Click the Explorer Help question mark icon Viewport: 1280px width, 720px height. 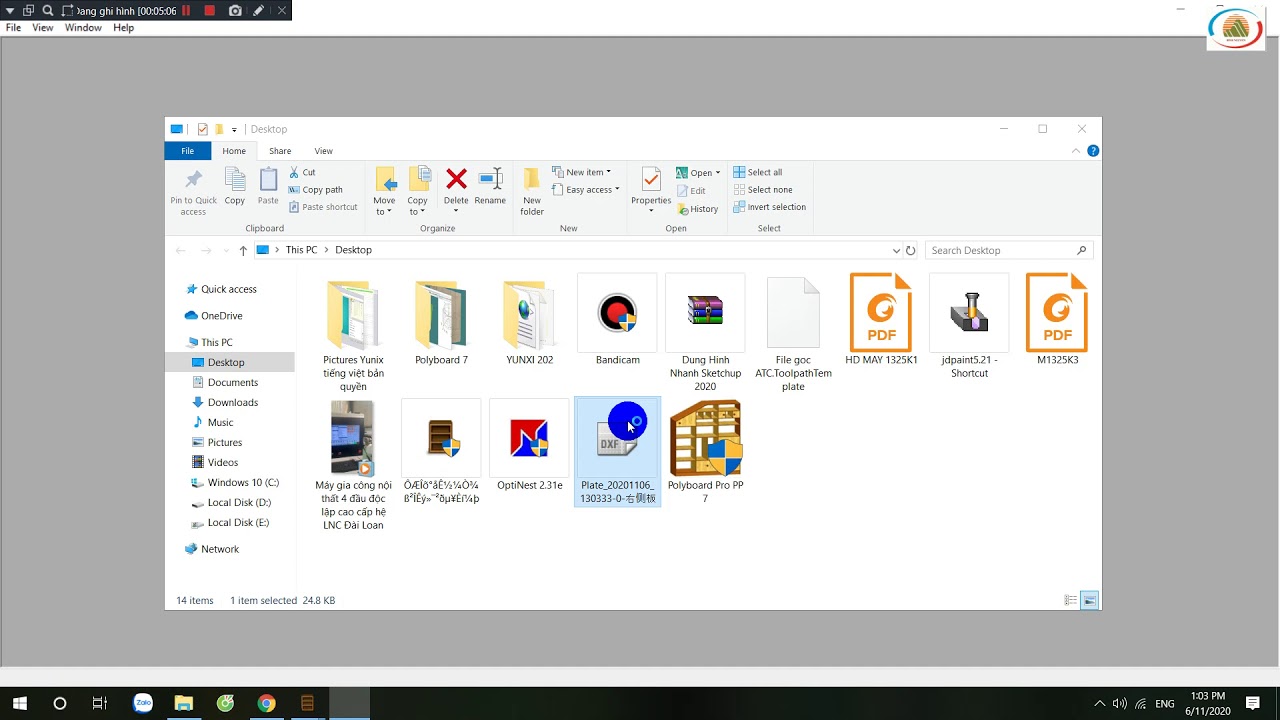point(1093,151)
